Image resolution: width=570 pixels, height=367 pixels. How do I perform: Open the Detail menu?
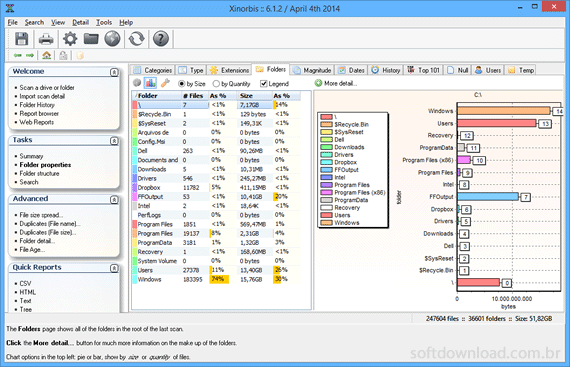coord(80,23)
